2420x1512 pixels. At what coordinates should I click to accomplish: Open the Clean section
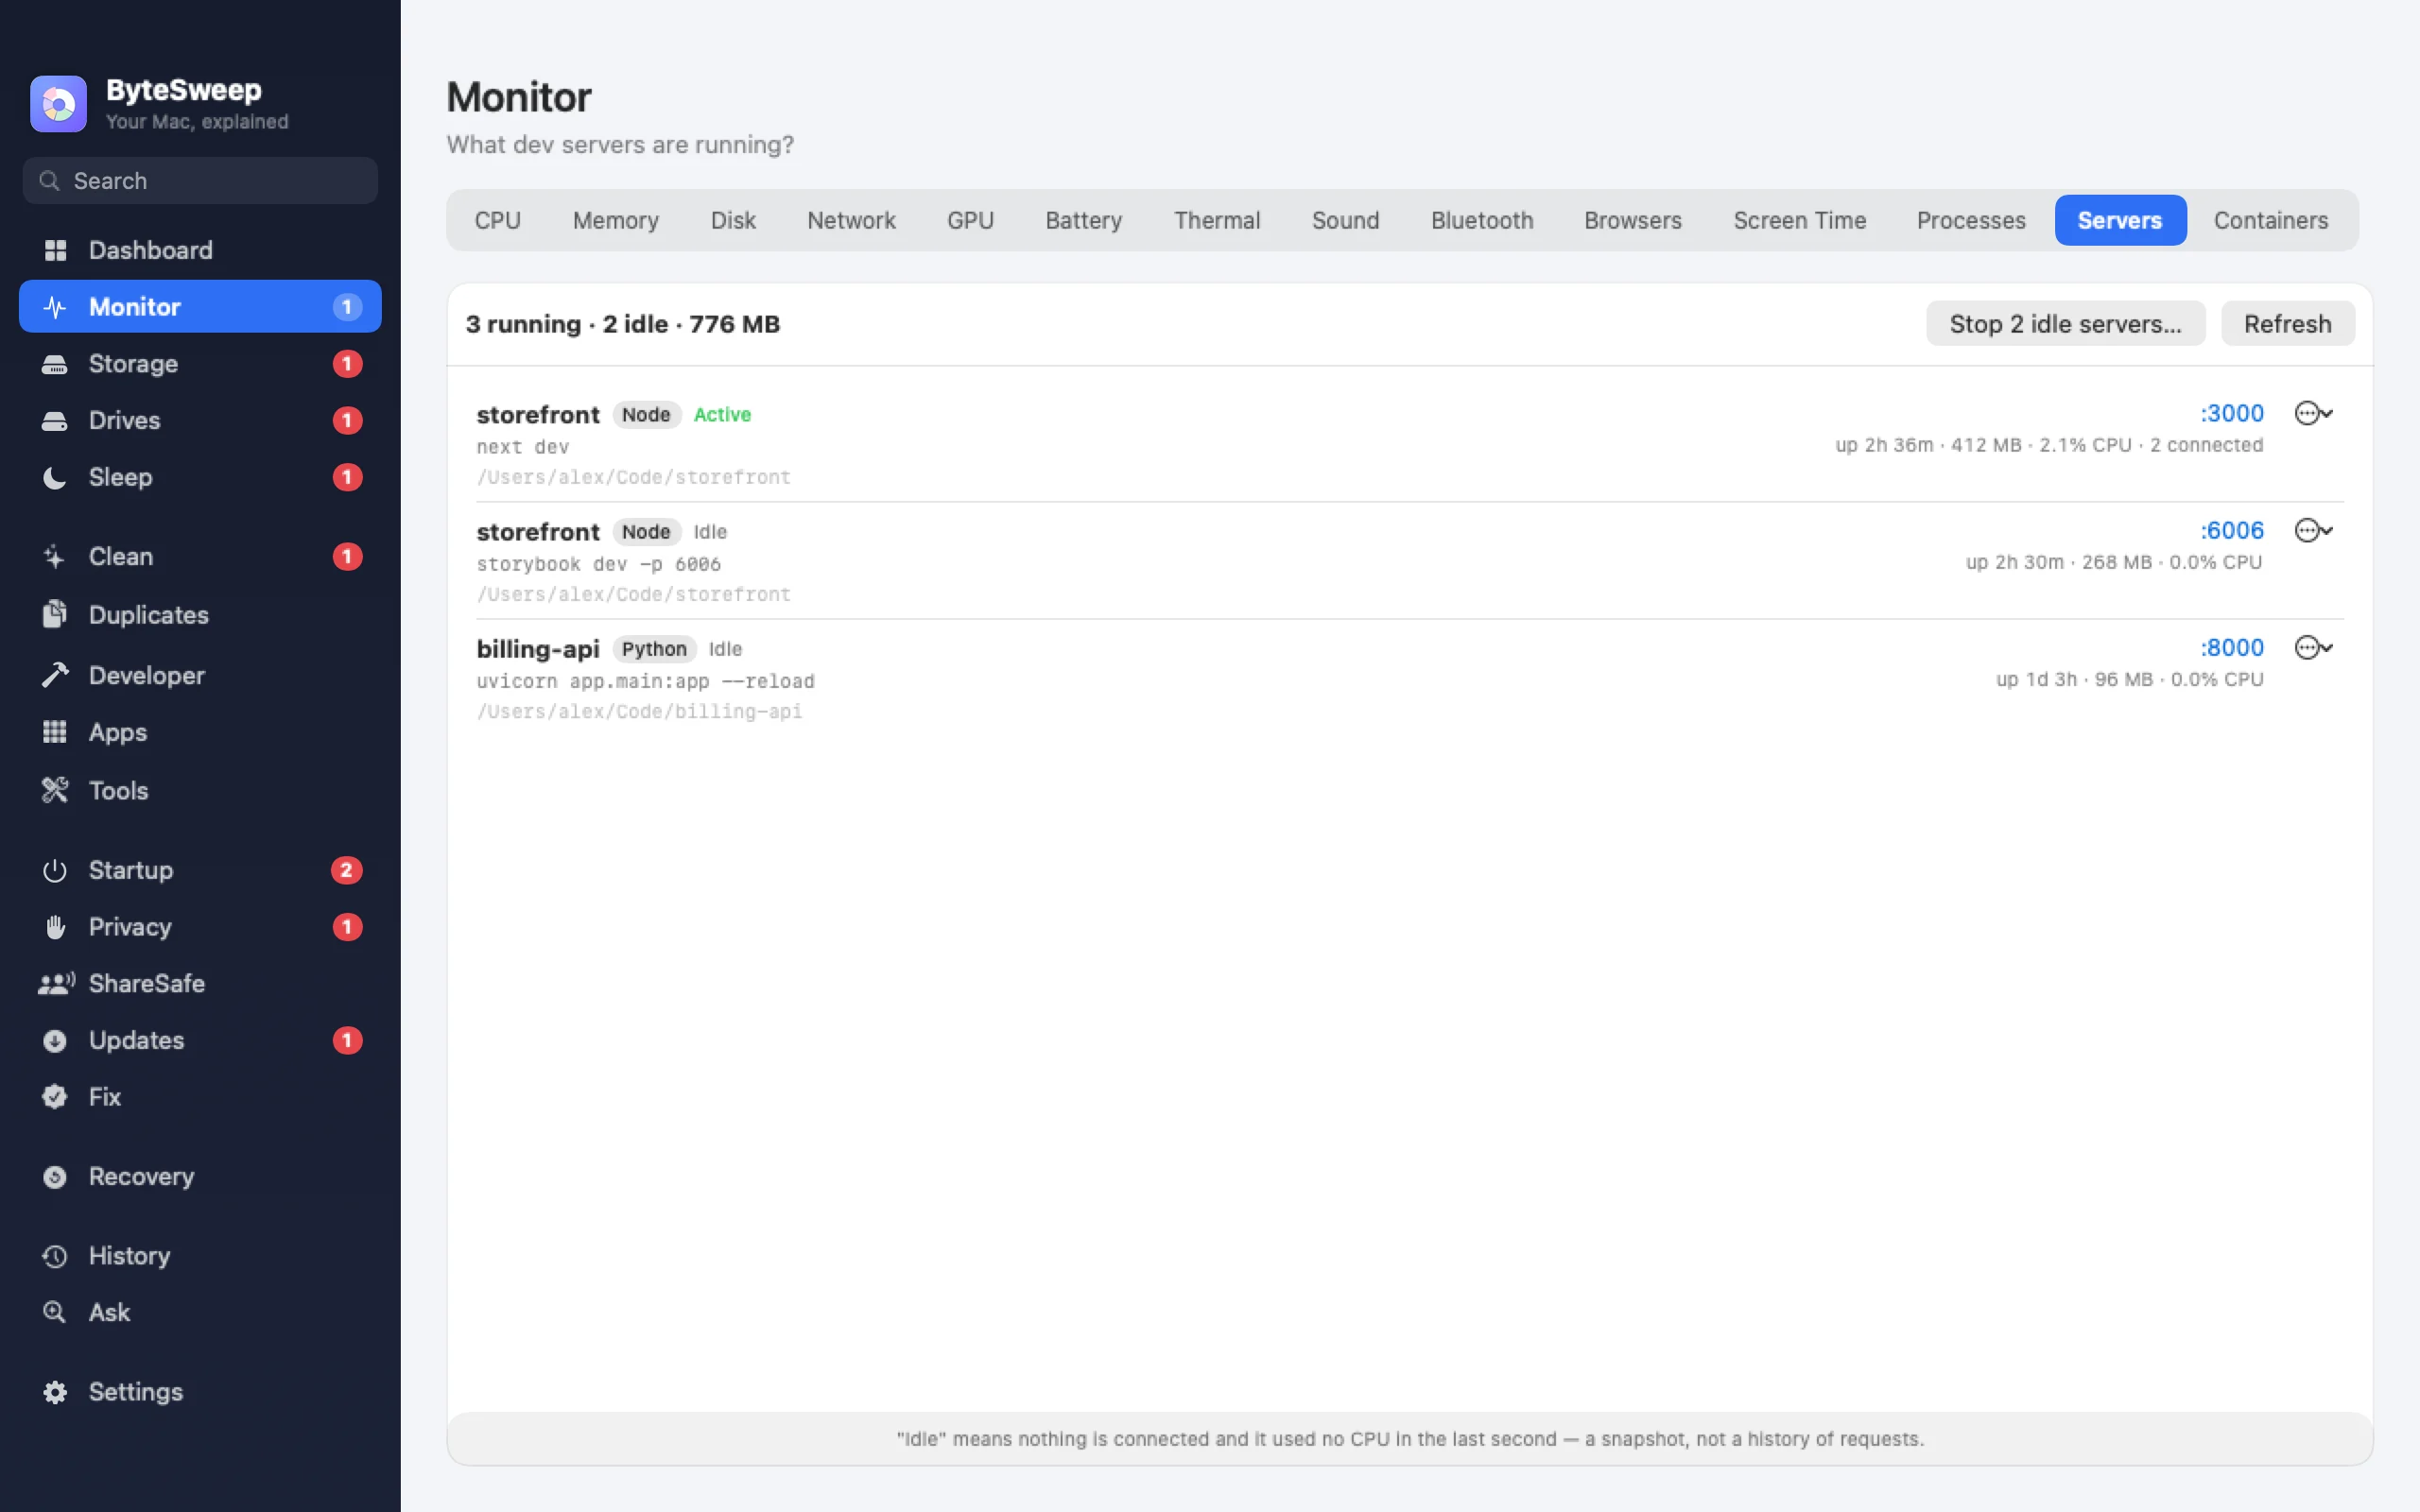[x=200, y=556]
